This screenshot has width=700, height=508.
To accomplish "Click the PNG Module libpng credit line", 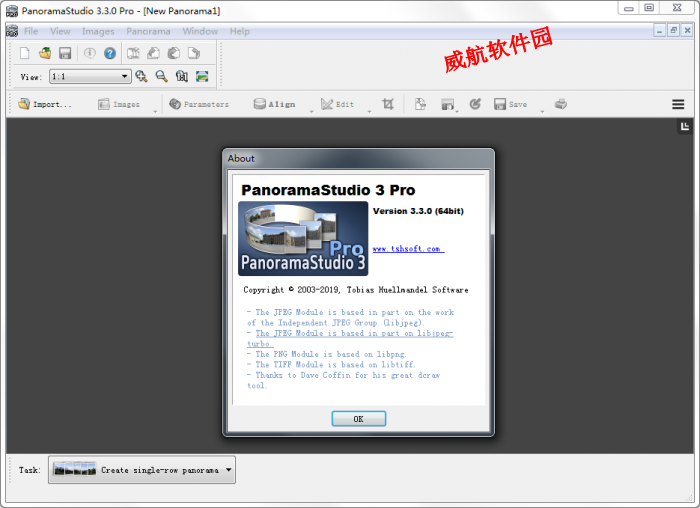I will click(x=327, y=354).
